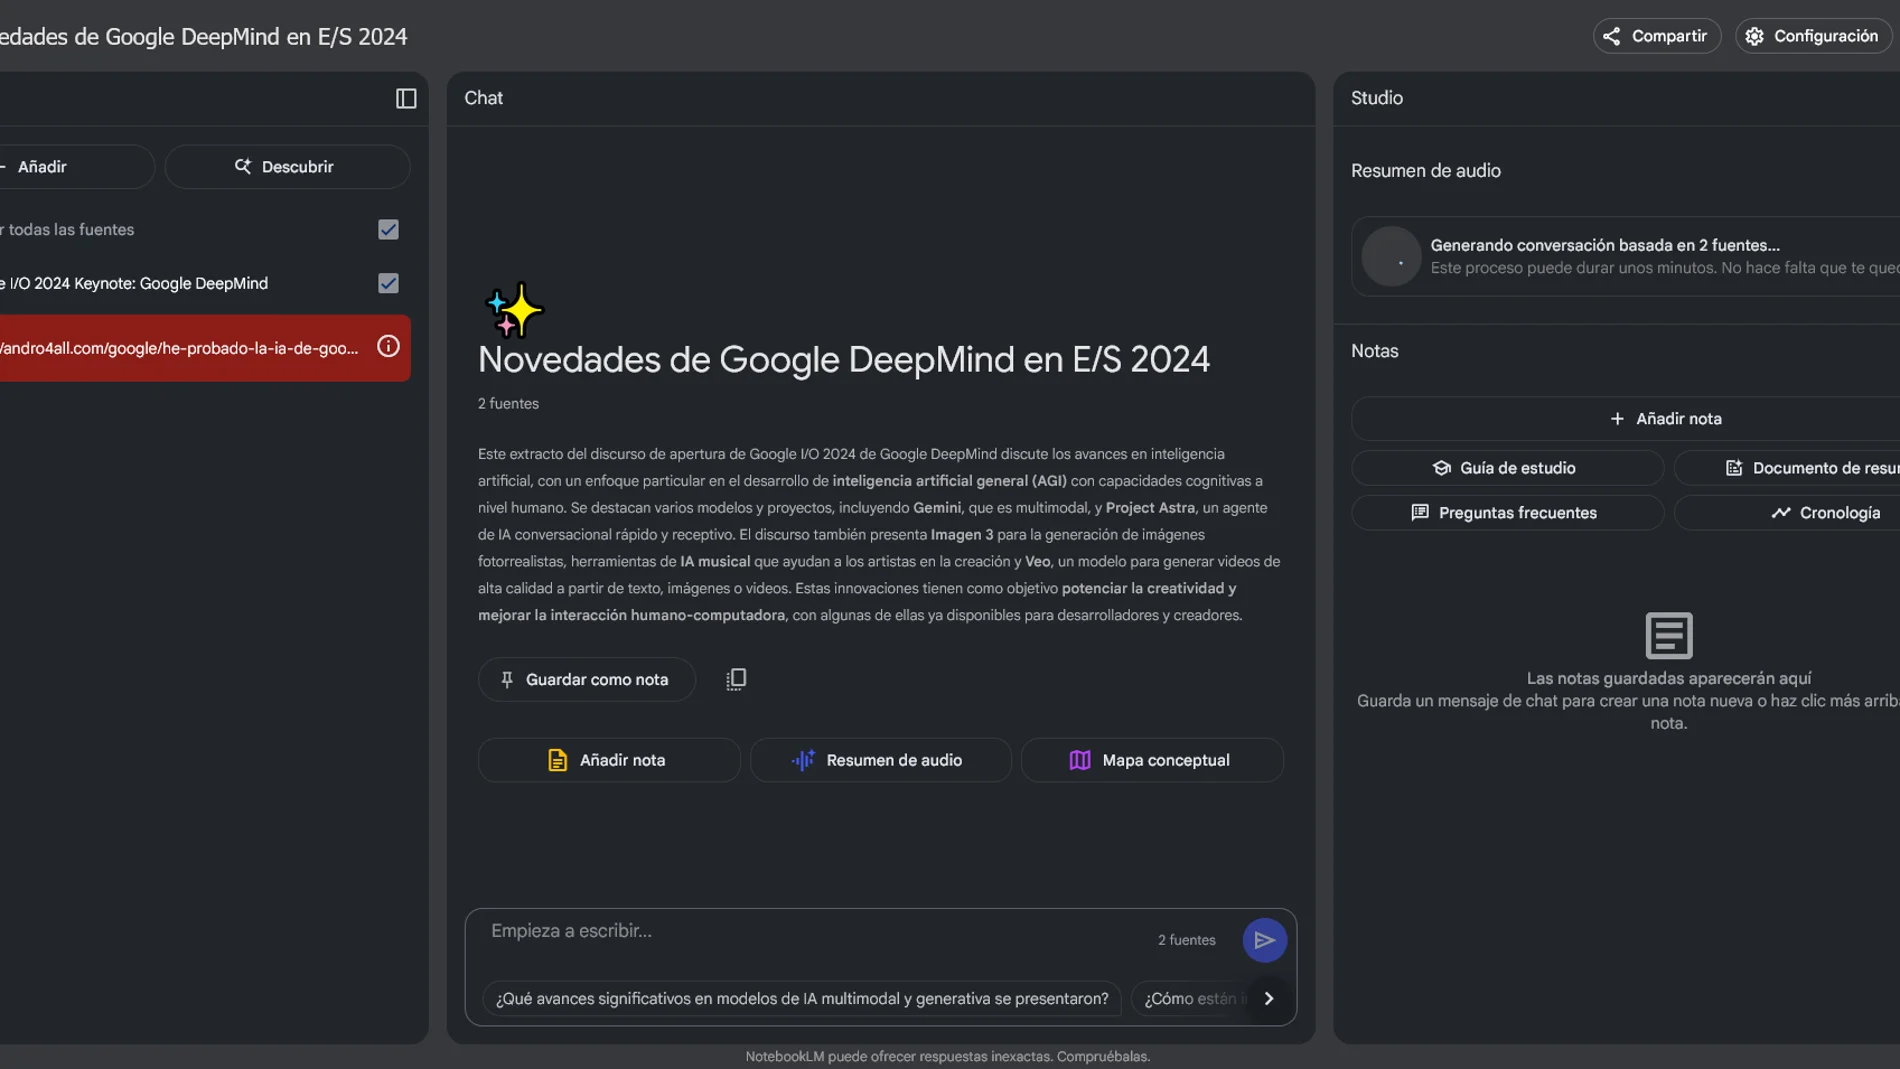The image size is (1900, 1069).
Task: Open Mapa conceptual mind map
Action: [1151, 760]
